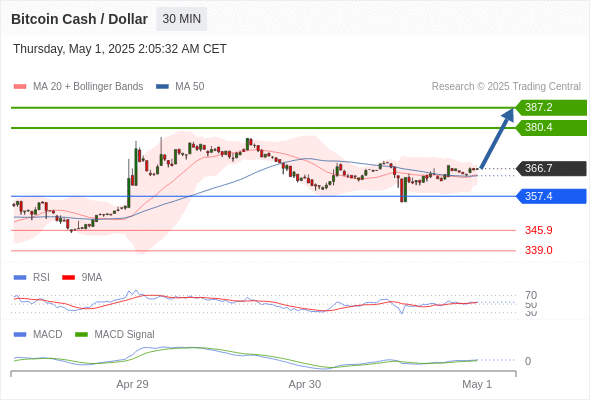Screen dimensions: 590x400
Task: Click the Bitcoin Cash / Dollar title
Action: 79,19
